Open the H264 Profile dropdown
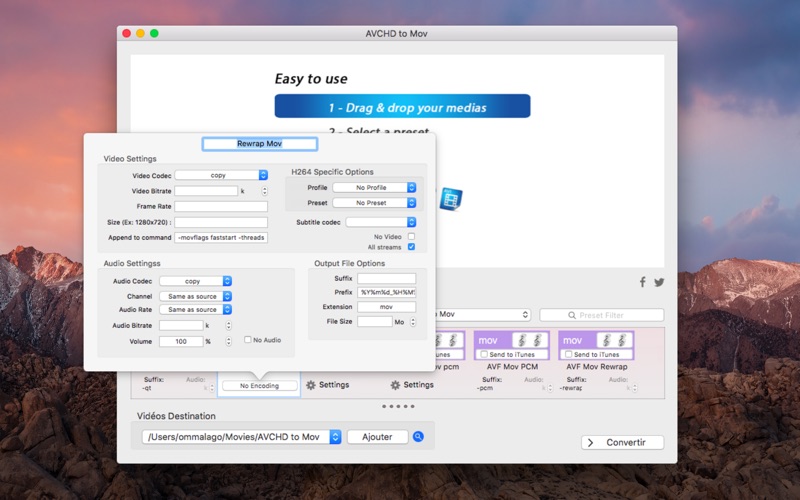The height and width of the screenshot is (500, 800). coord(374,187)
